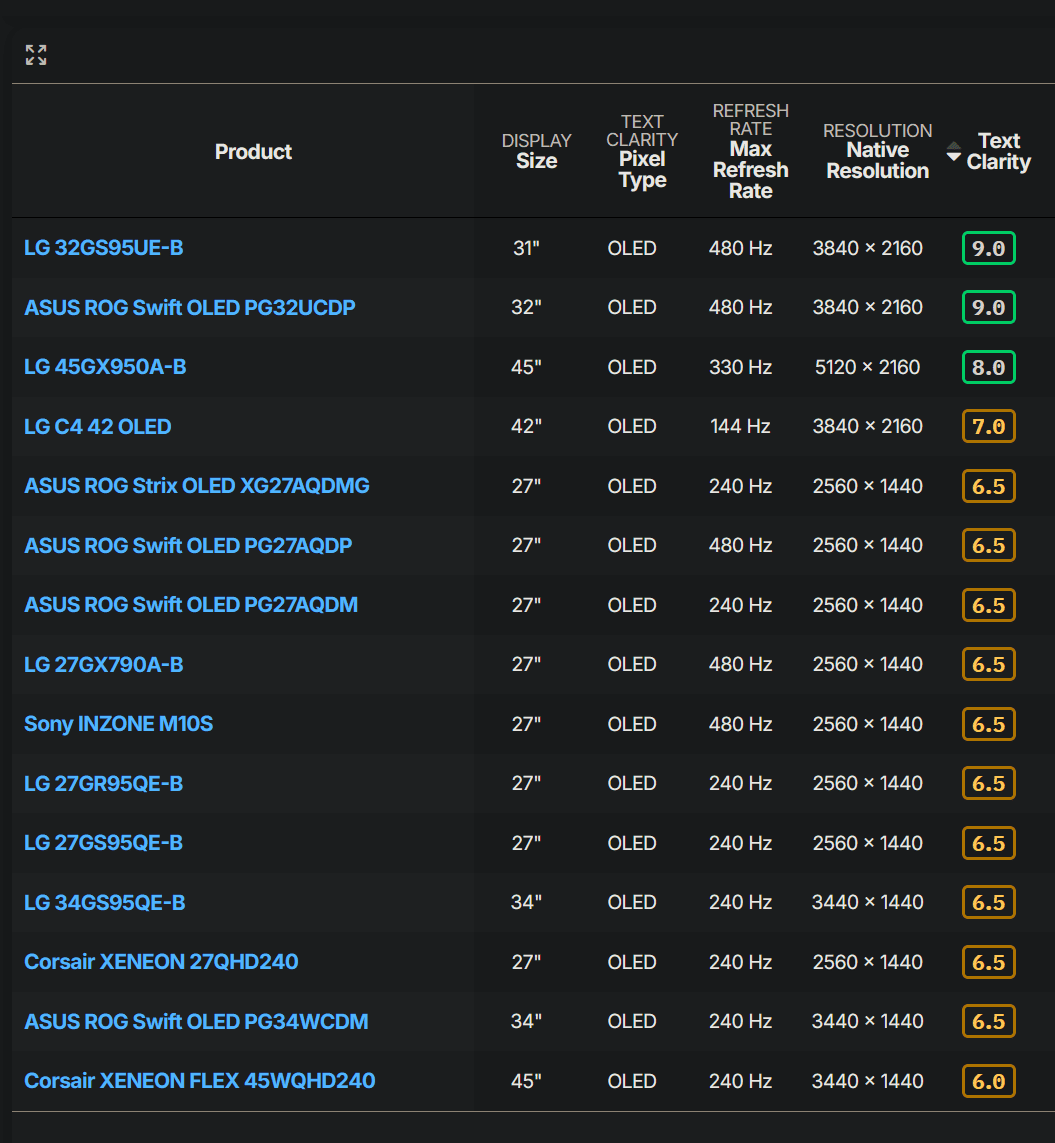Select 480 Hz in ASUS PG32UCDP row
Screen dimensions: 1055x1143
tap(741, 308)
